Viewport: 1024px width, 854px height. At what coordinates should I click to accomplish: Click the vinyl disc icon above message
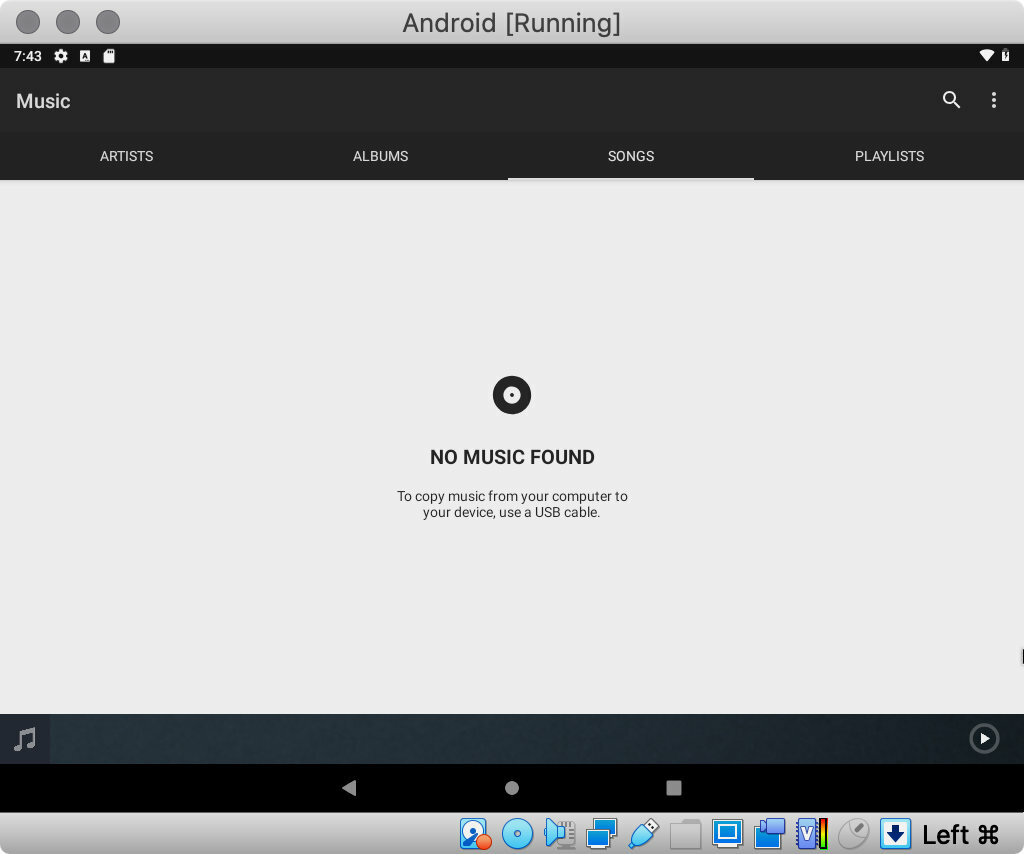pyautogui.click(x=512, y=395)
